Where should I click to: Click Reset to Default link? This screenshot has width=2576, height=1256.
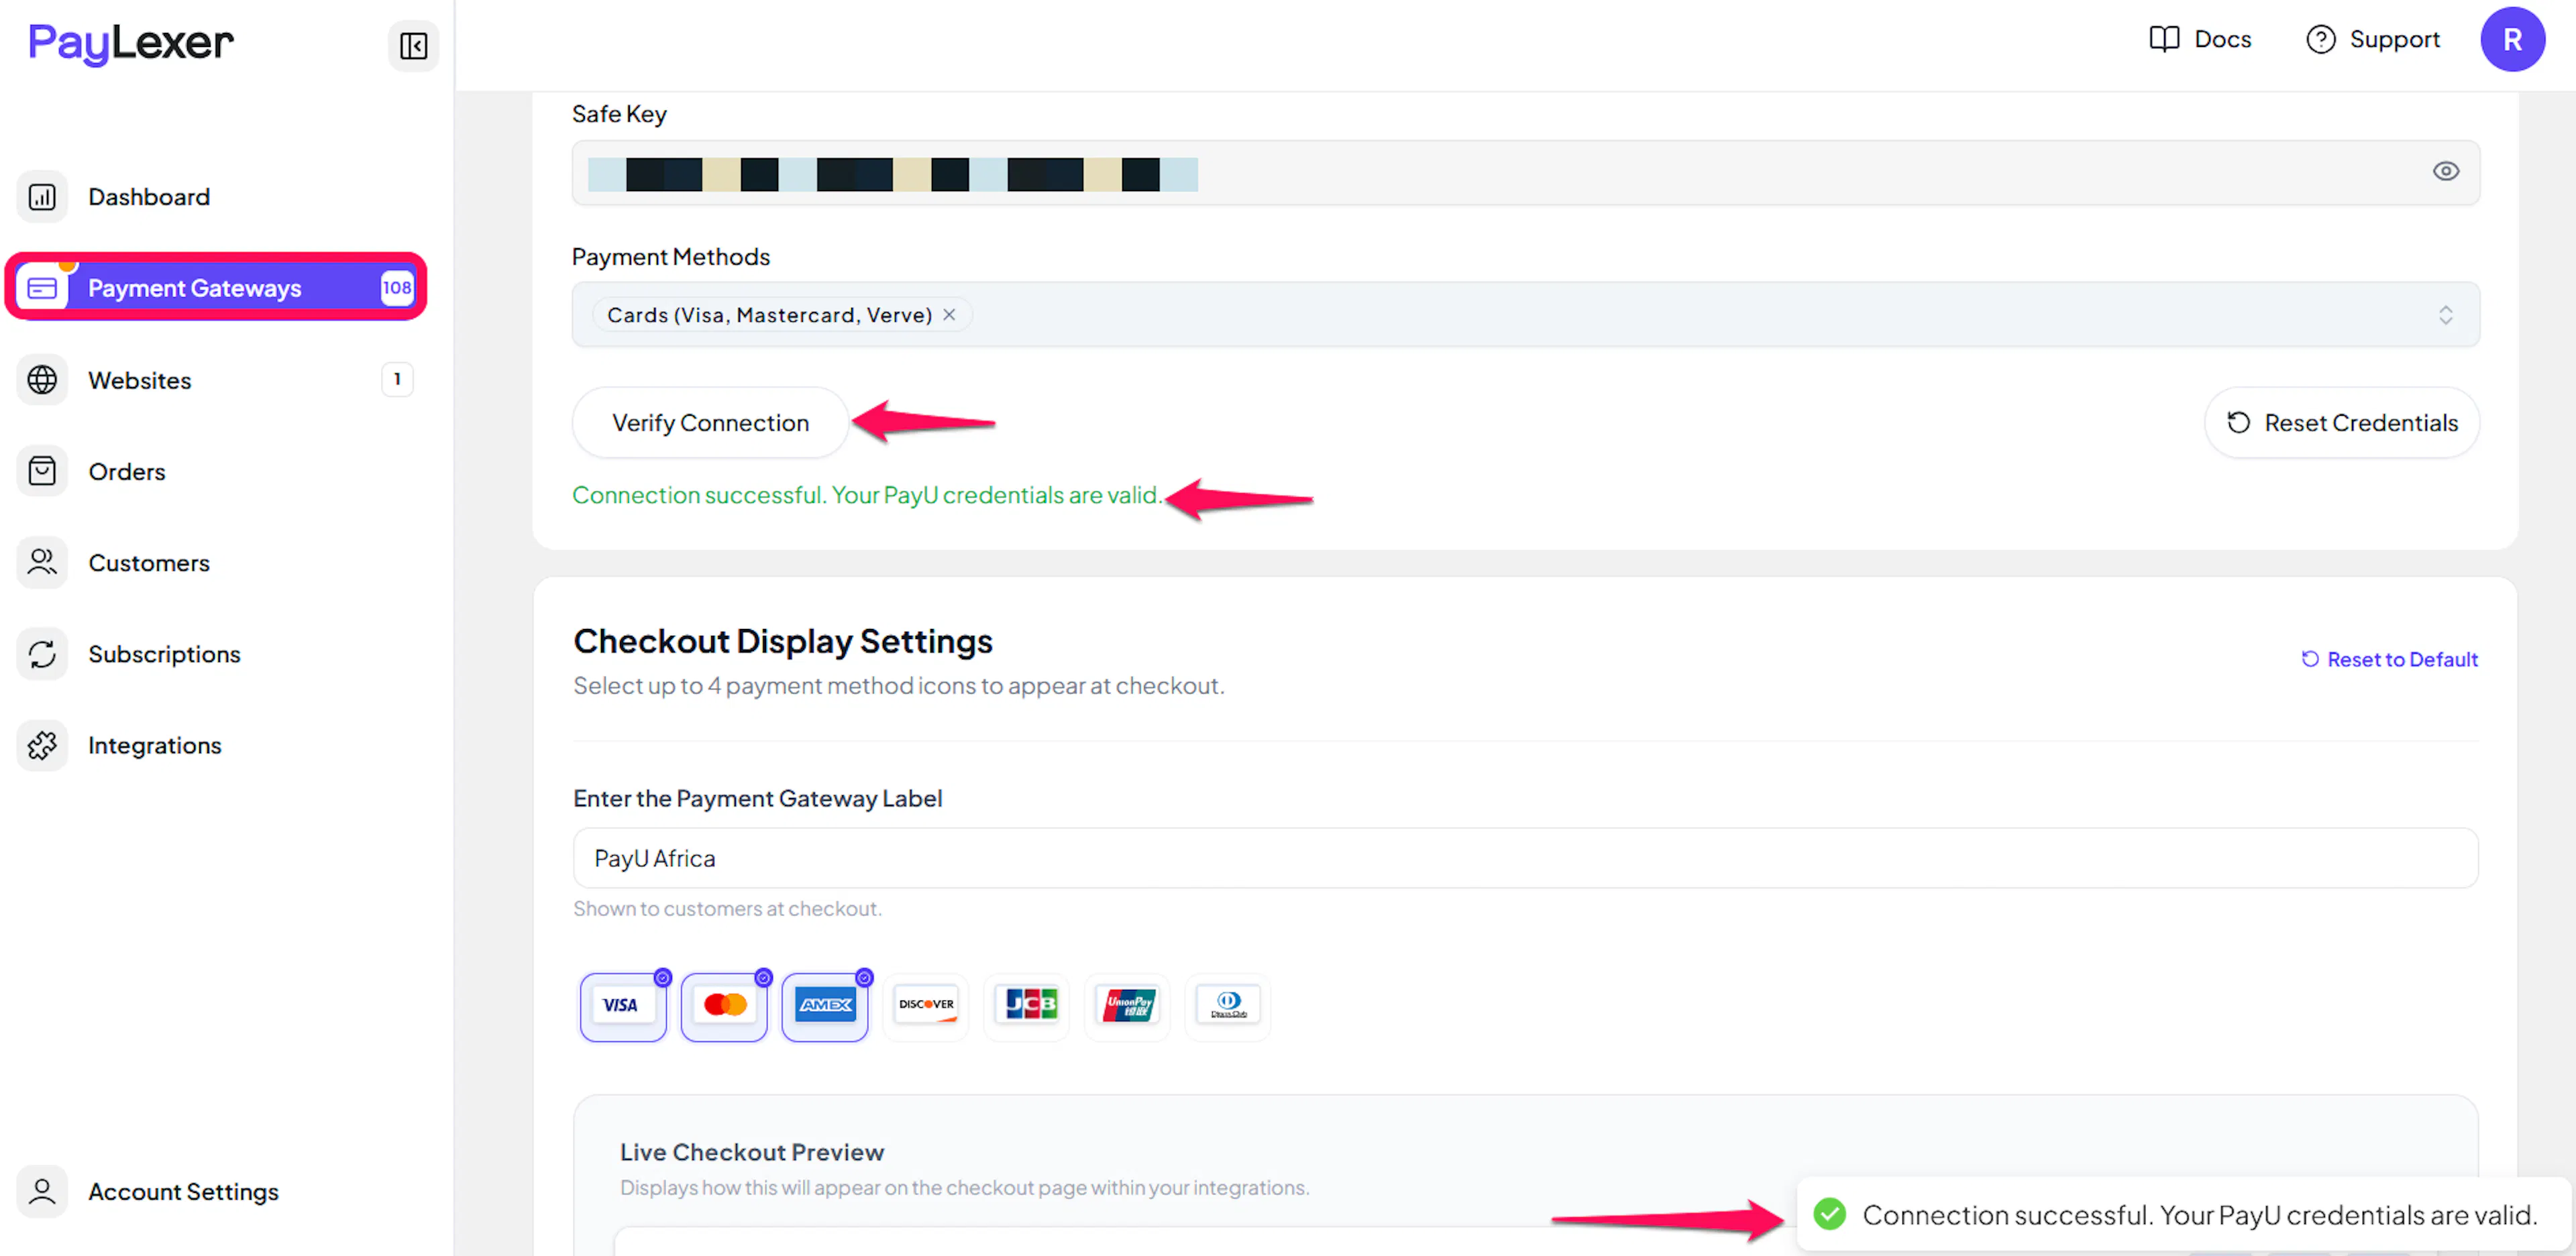pyautogui.click(x=2389, y=660)
